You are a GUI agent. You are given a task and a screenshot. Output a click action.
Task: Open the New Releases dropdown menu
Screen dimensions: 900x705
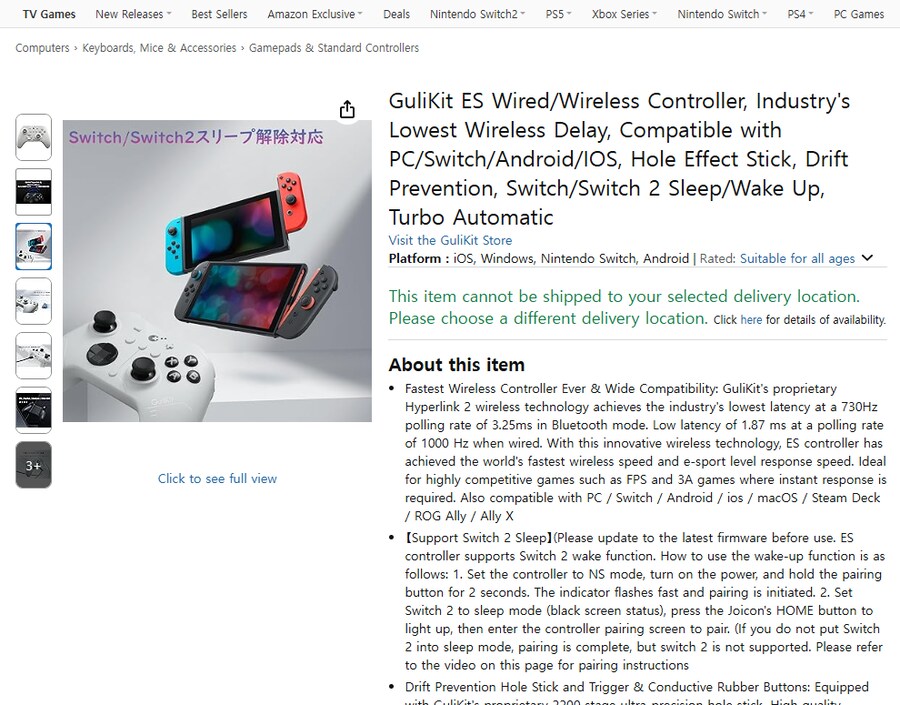[x=133, y=14]
